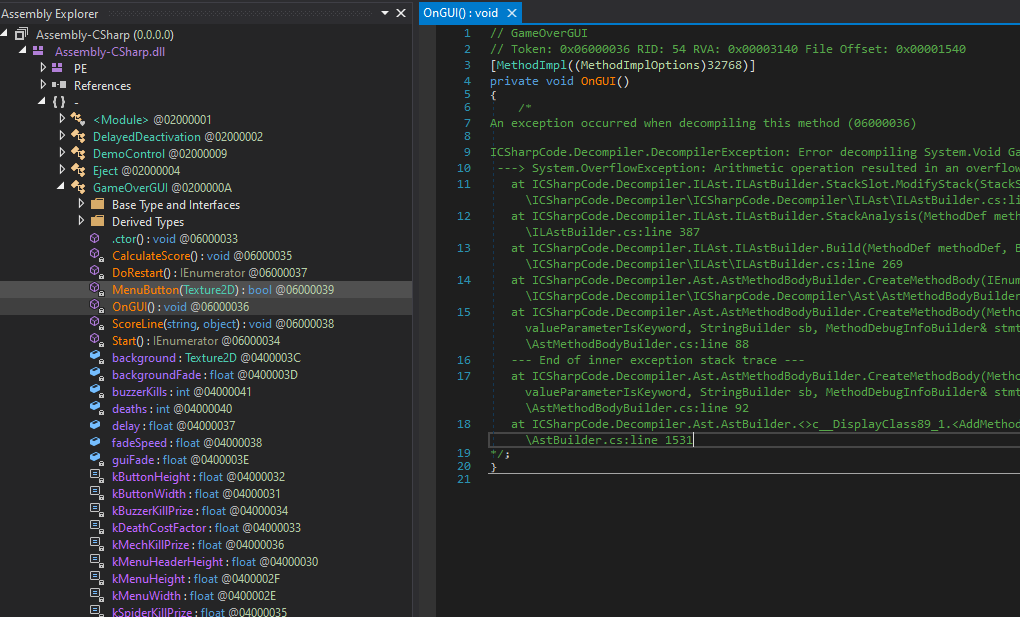Expand the Derived Types folder
Image resolution: width=1020 pixels, height=617 pixels.
[80, 222]
